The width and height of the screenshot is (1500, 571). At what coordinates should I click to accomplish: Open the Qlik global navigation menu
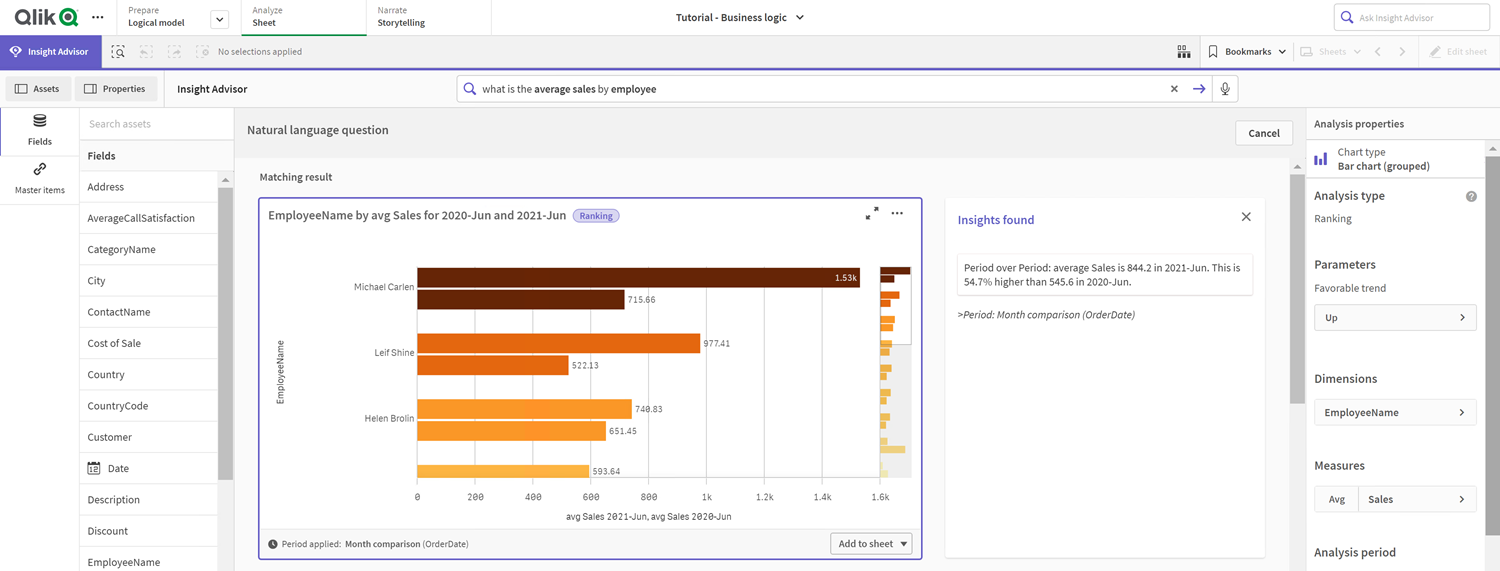pos(97,18)
